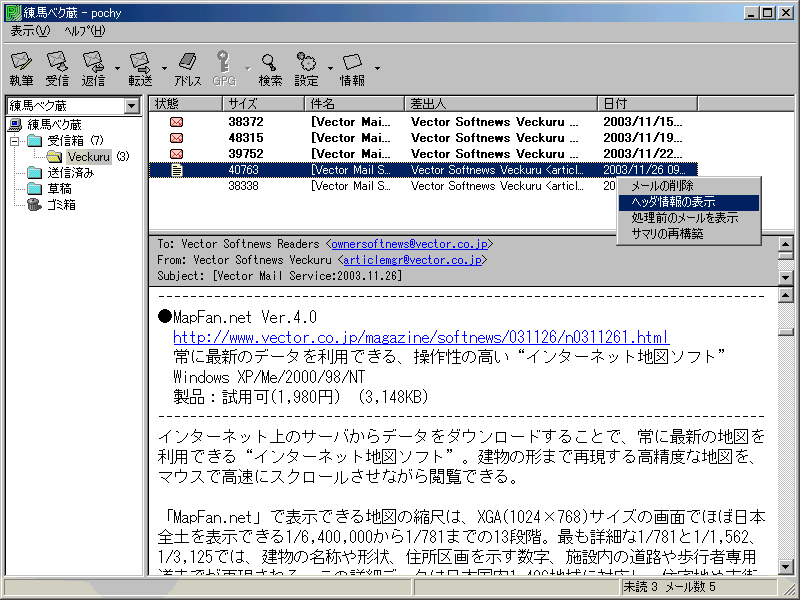This screenshot has width=800, height=600.
Task: Select the mail row with size 38372
Action: pos(423,122)
